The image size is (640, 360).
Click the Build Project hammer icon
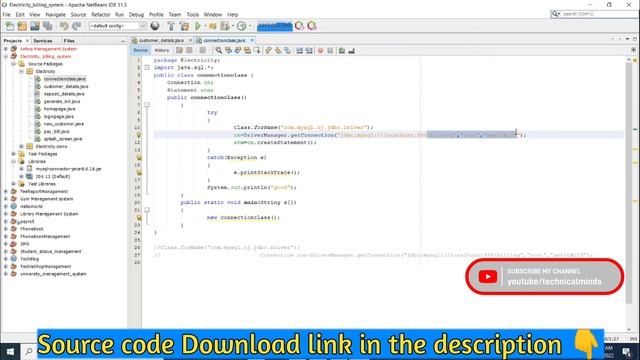[x=171, y=26]
